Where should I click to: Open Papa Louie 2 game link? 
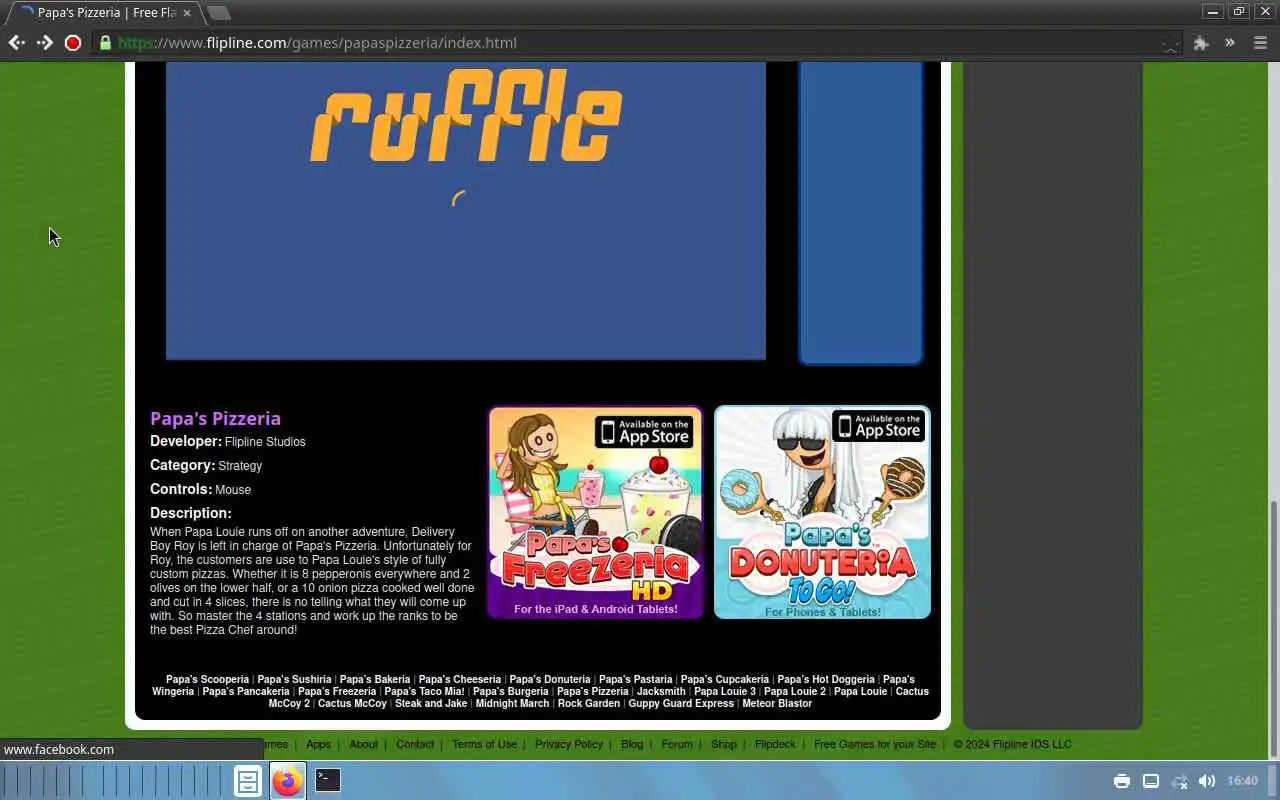point(795,692)
